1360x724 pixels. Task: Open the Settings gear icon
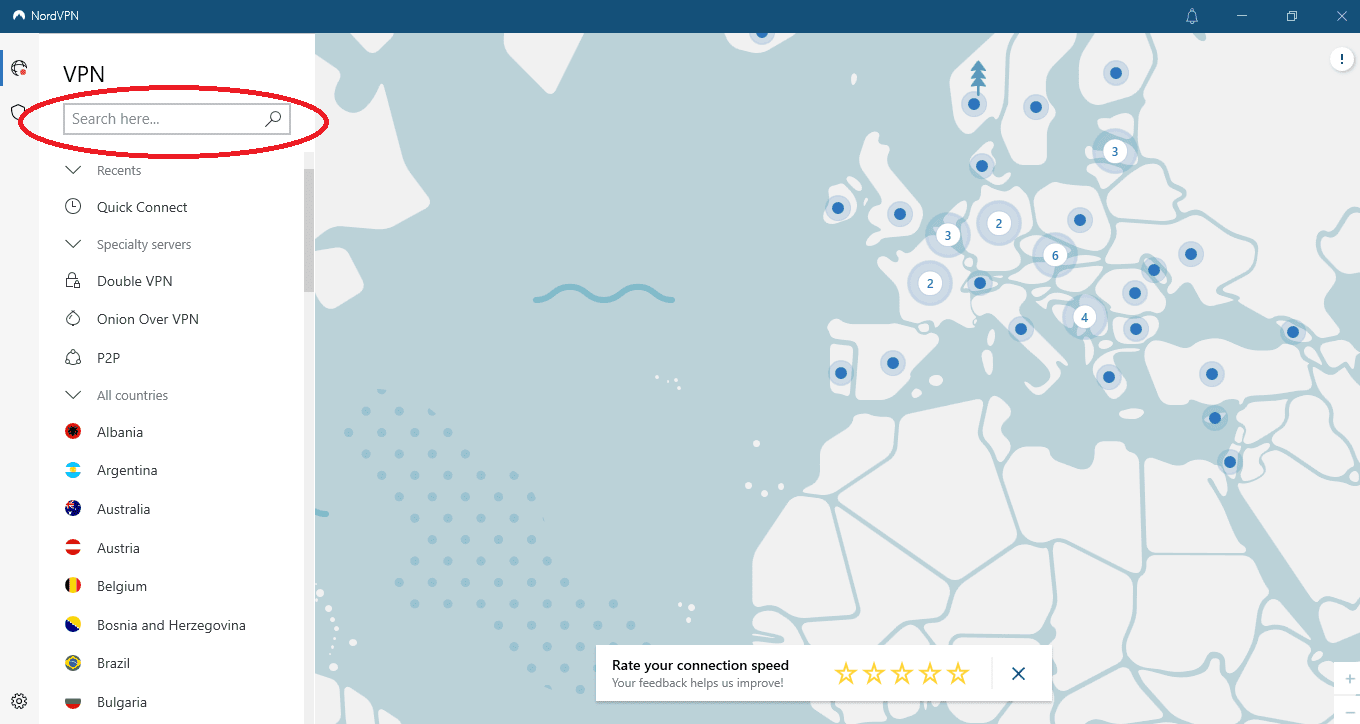tap(19, 701)
